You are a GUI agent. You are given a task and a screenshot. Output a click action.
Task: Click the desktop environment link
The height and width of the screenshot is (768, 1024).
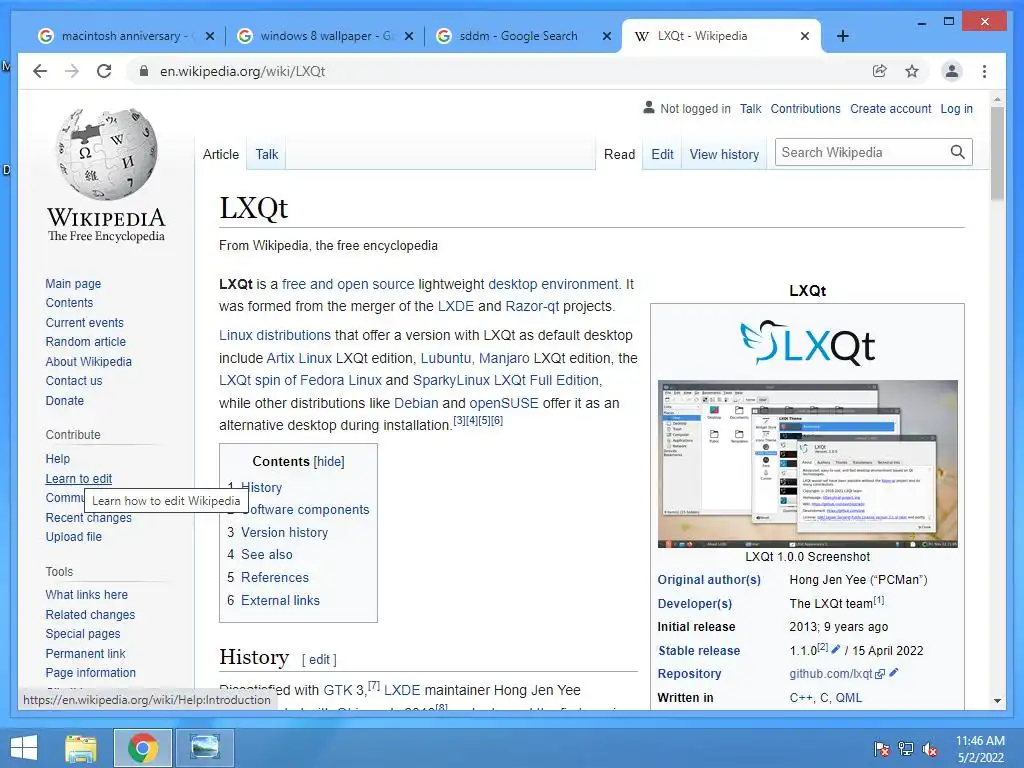(x=553, y=284)
